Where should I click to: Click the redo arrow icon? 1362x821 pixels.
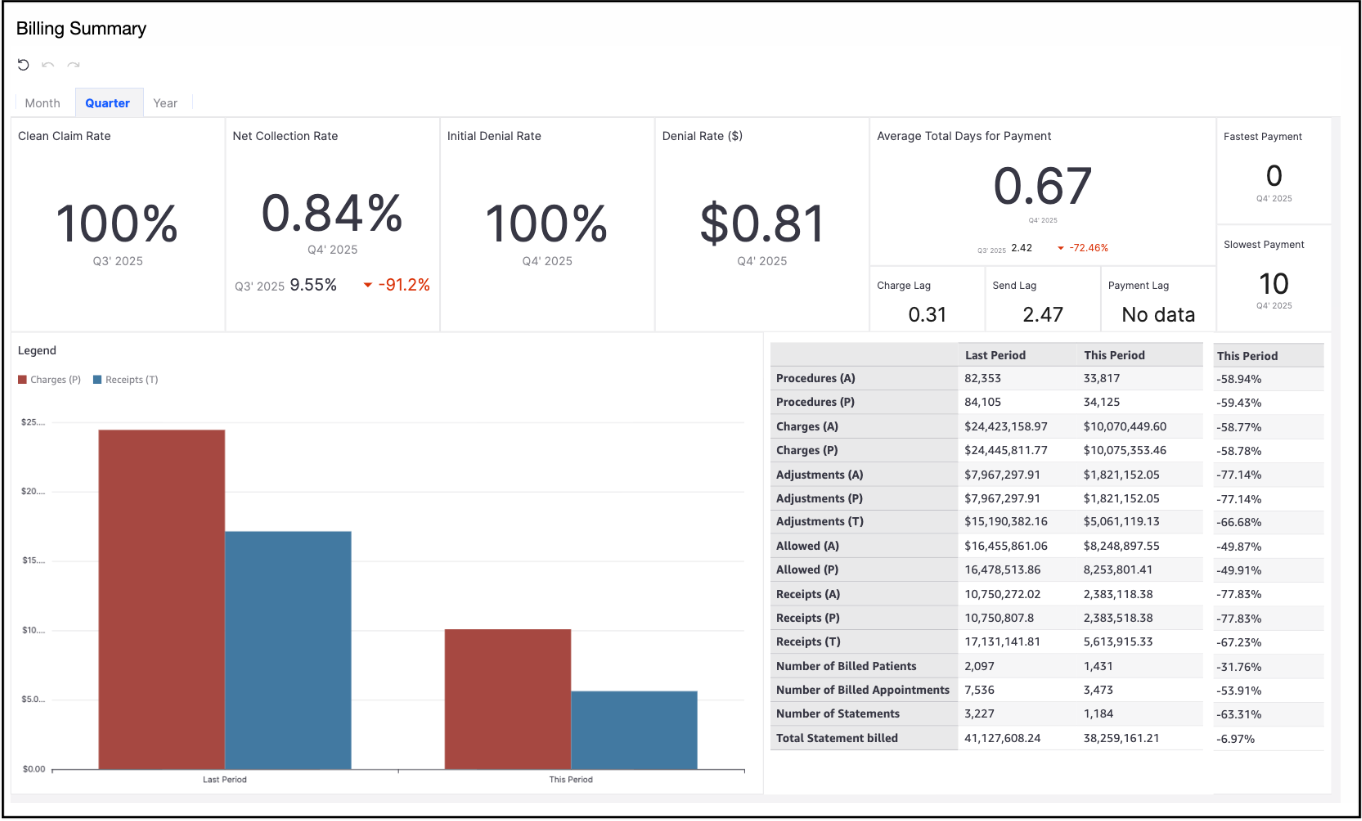point(73,65)
